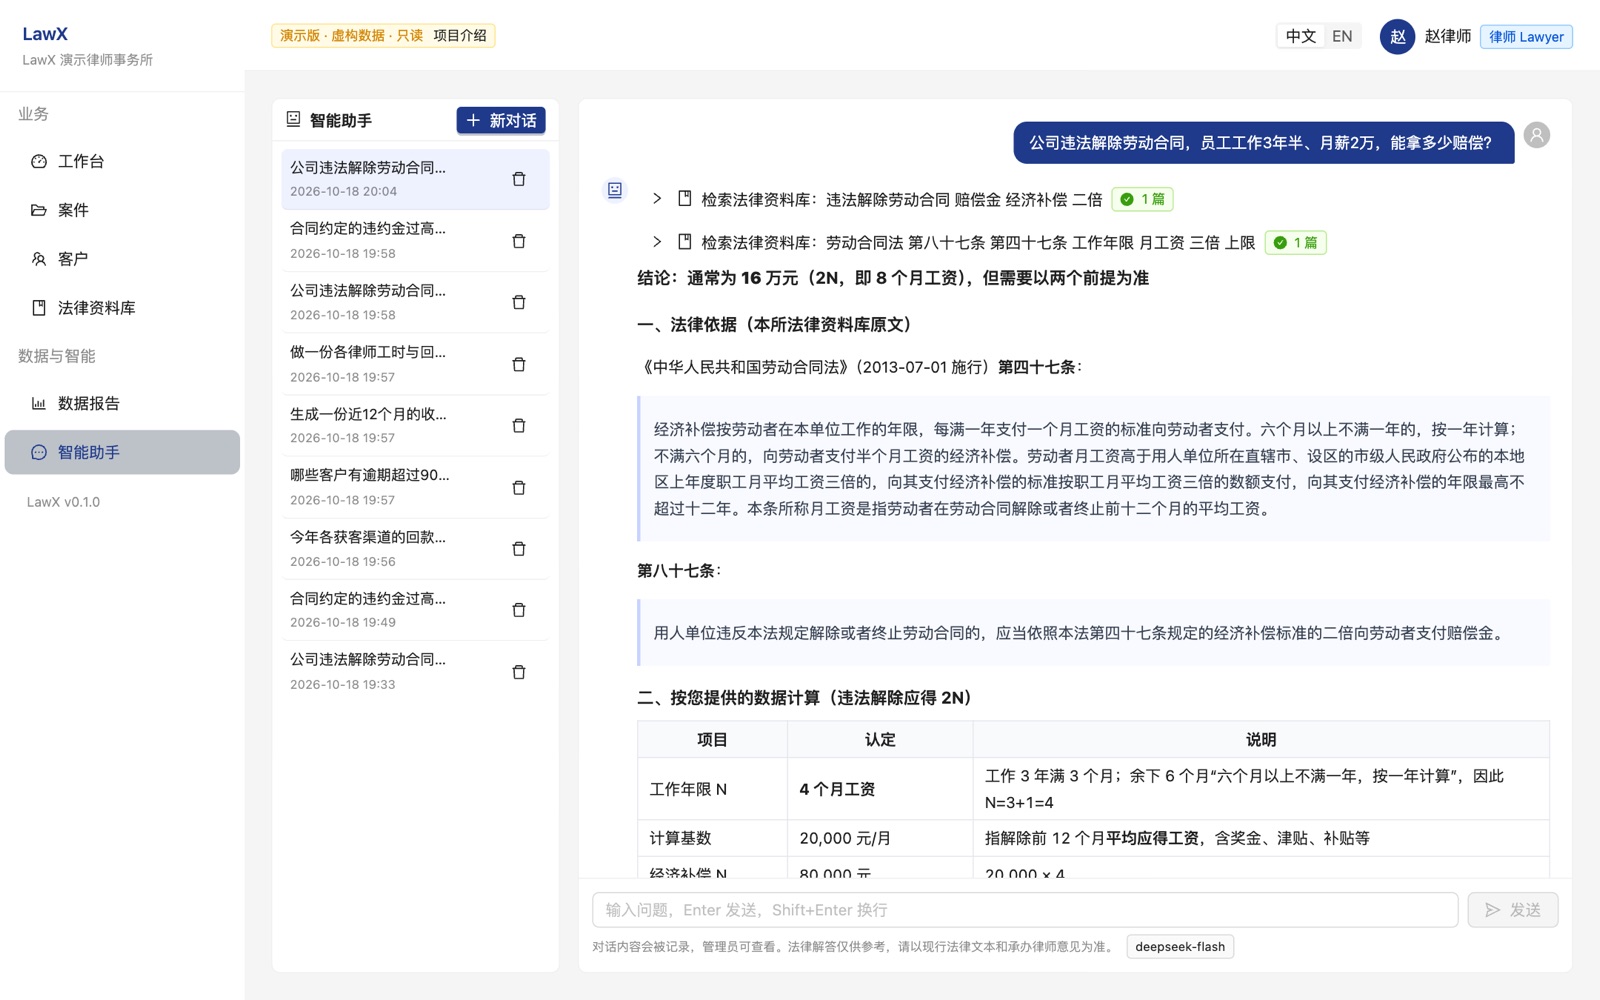The image size is (1600, 1000).
Task: Click the deepseek-flash model tag
Action: [1180, 947]
